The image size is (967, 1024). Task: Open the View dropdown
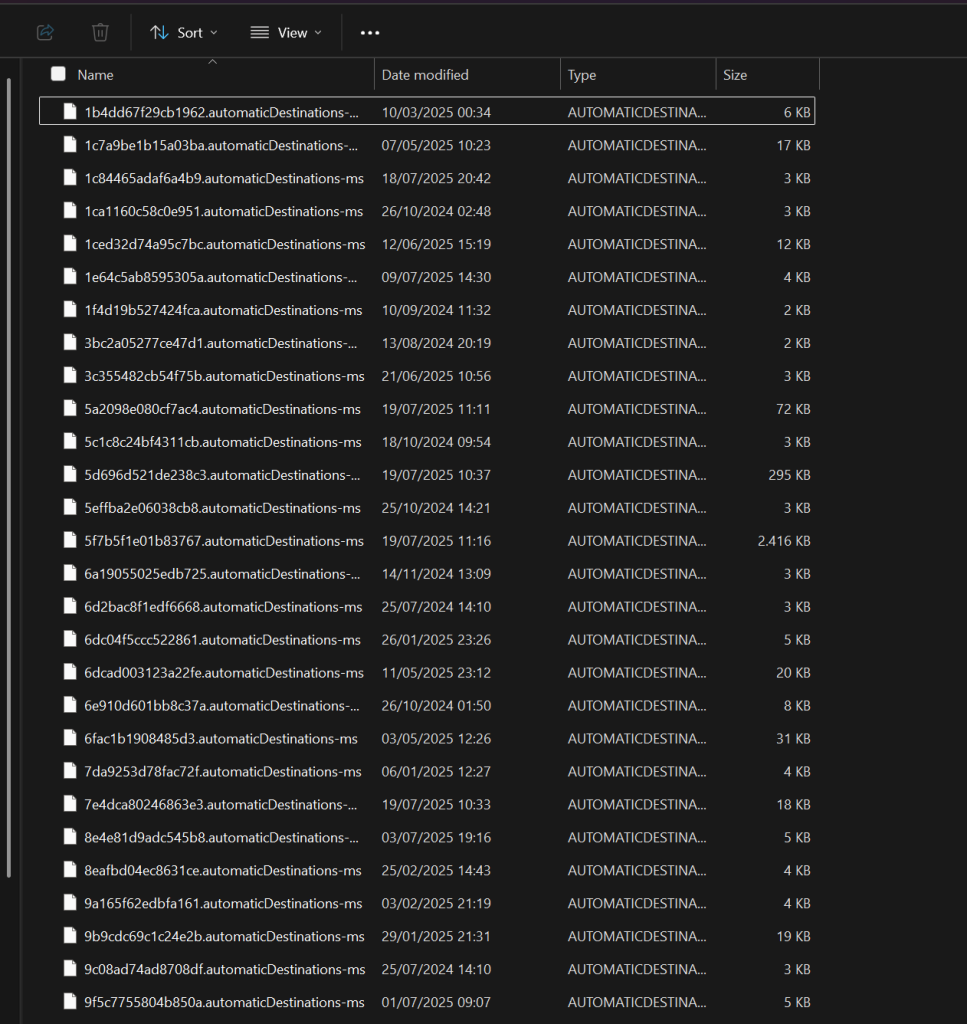(286, 33)
